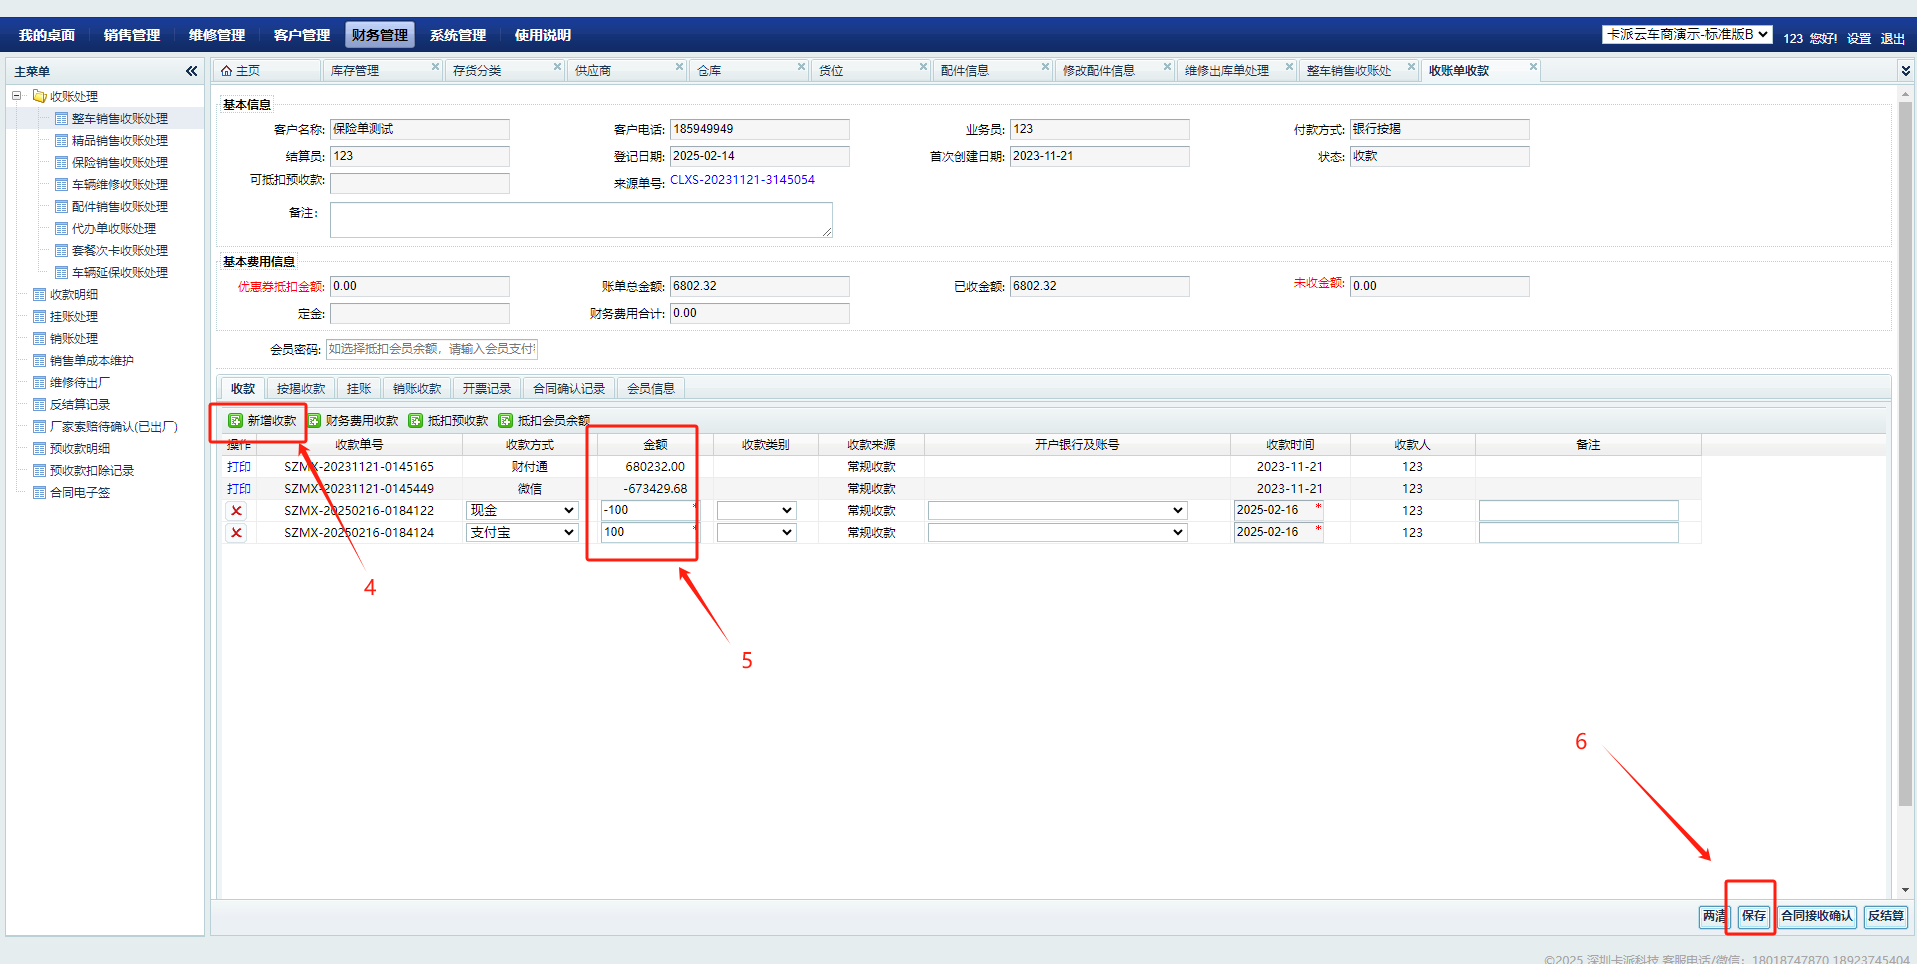Click the 抵扣会员余额 toolbar icon

[x=506, y=421]
